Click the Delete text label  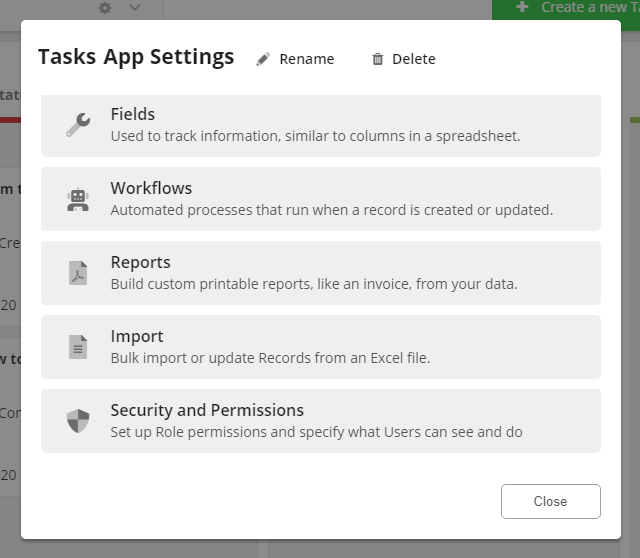[x=413, y=59]
